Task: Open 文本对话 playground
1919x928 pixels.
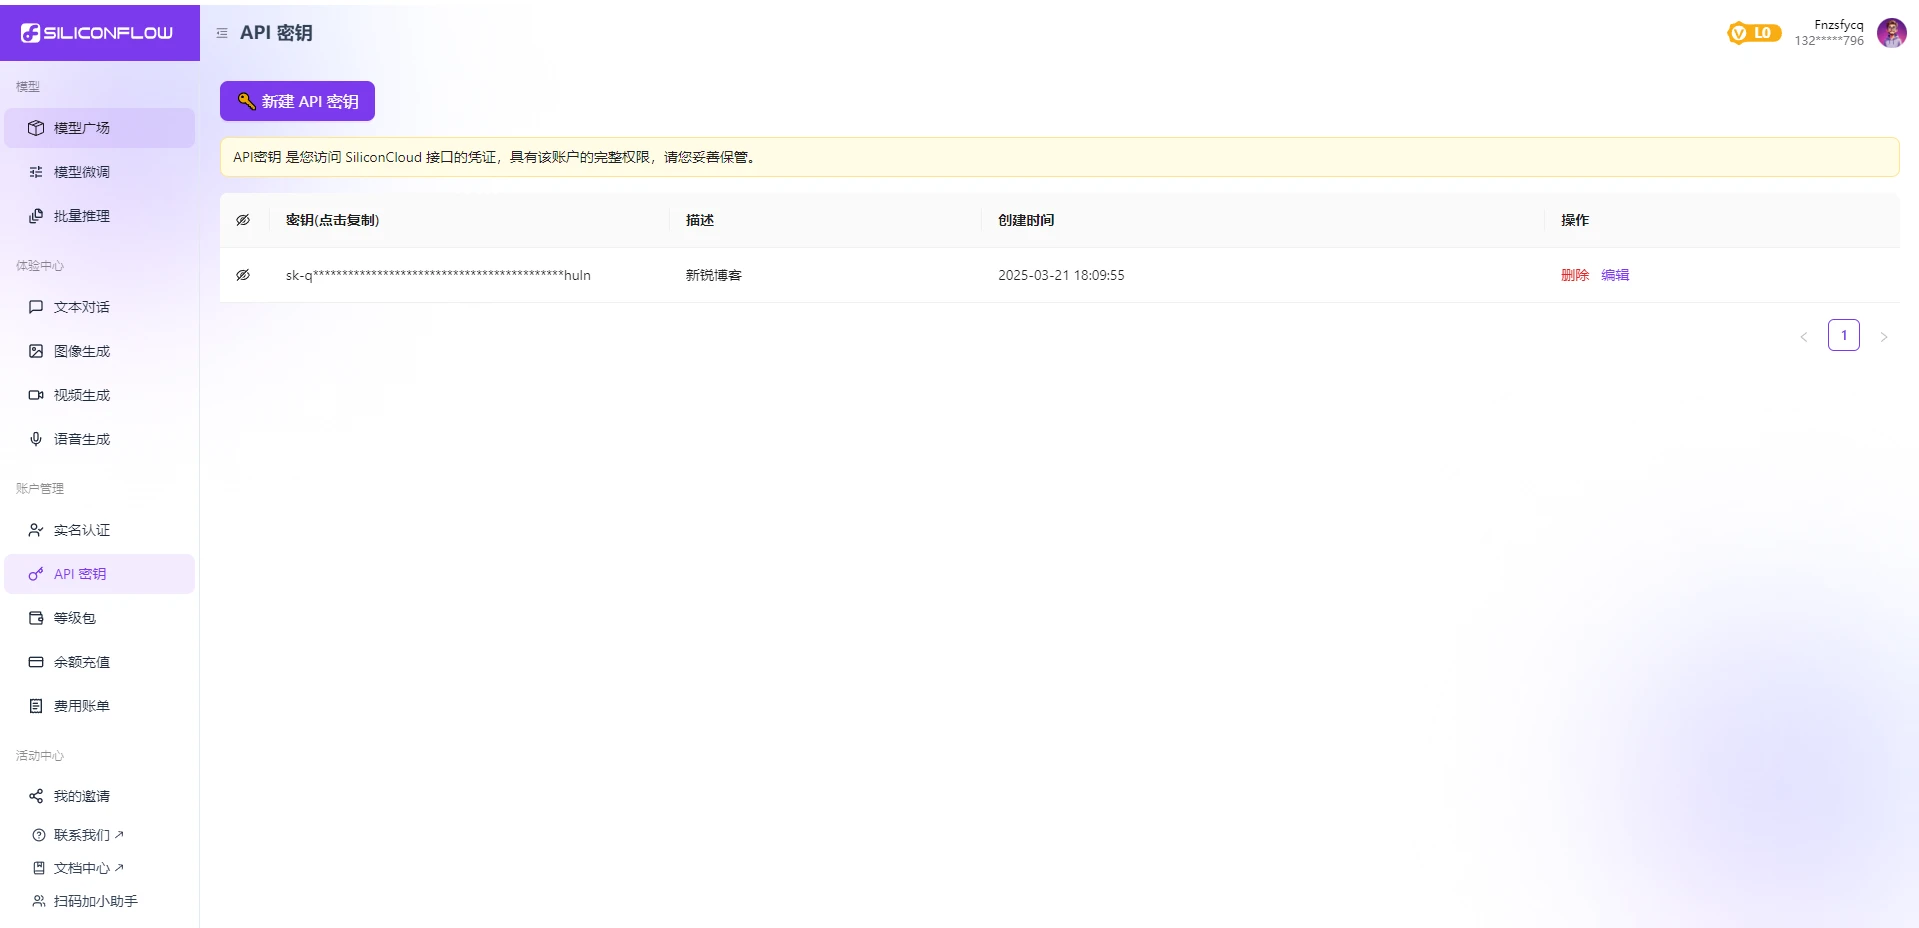Action: [99, 307]
